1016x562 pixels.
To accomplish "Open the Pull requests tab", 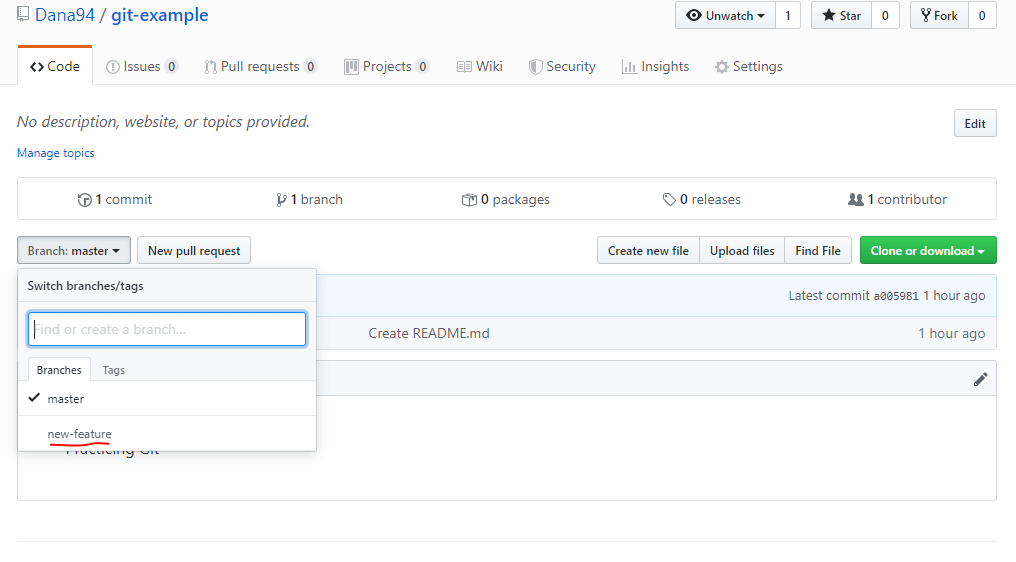I will (260, 66).
